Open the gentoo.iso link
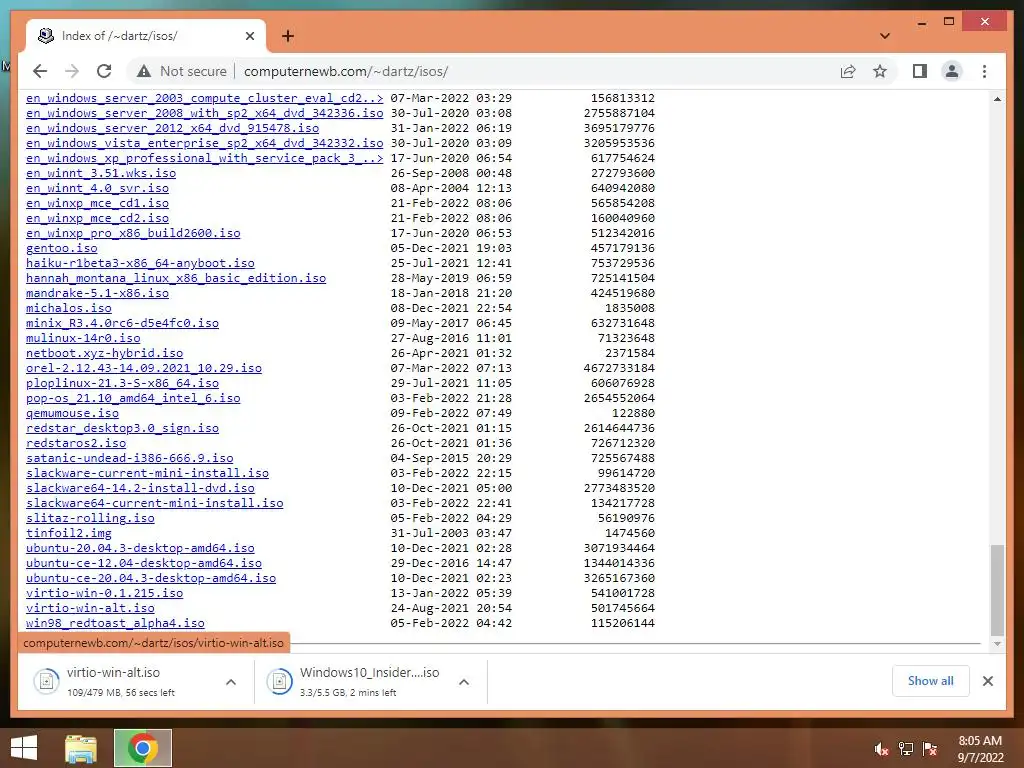 [x=61, y=248]
